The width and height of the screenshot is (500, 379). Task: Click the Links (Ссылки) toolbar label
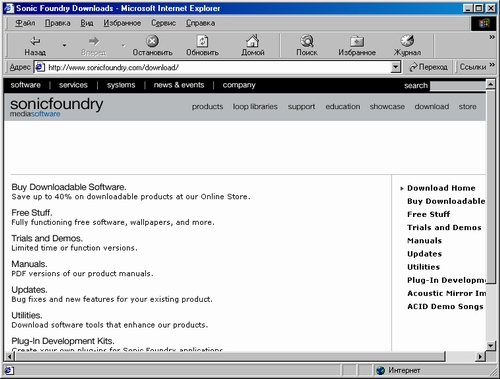click(472, 67)
